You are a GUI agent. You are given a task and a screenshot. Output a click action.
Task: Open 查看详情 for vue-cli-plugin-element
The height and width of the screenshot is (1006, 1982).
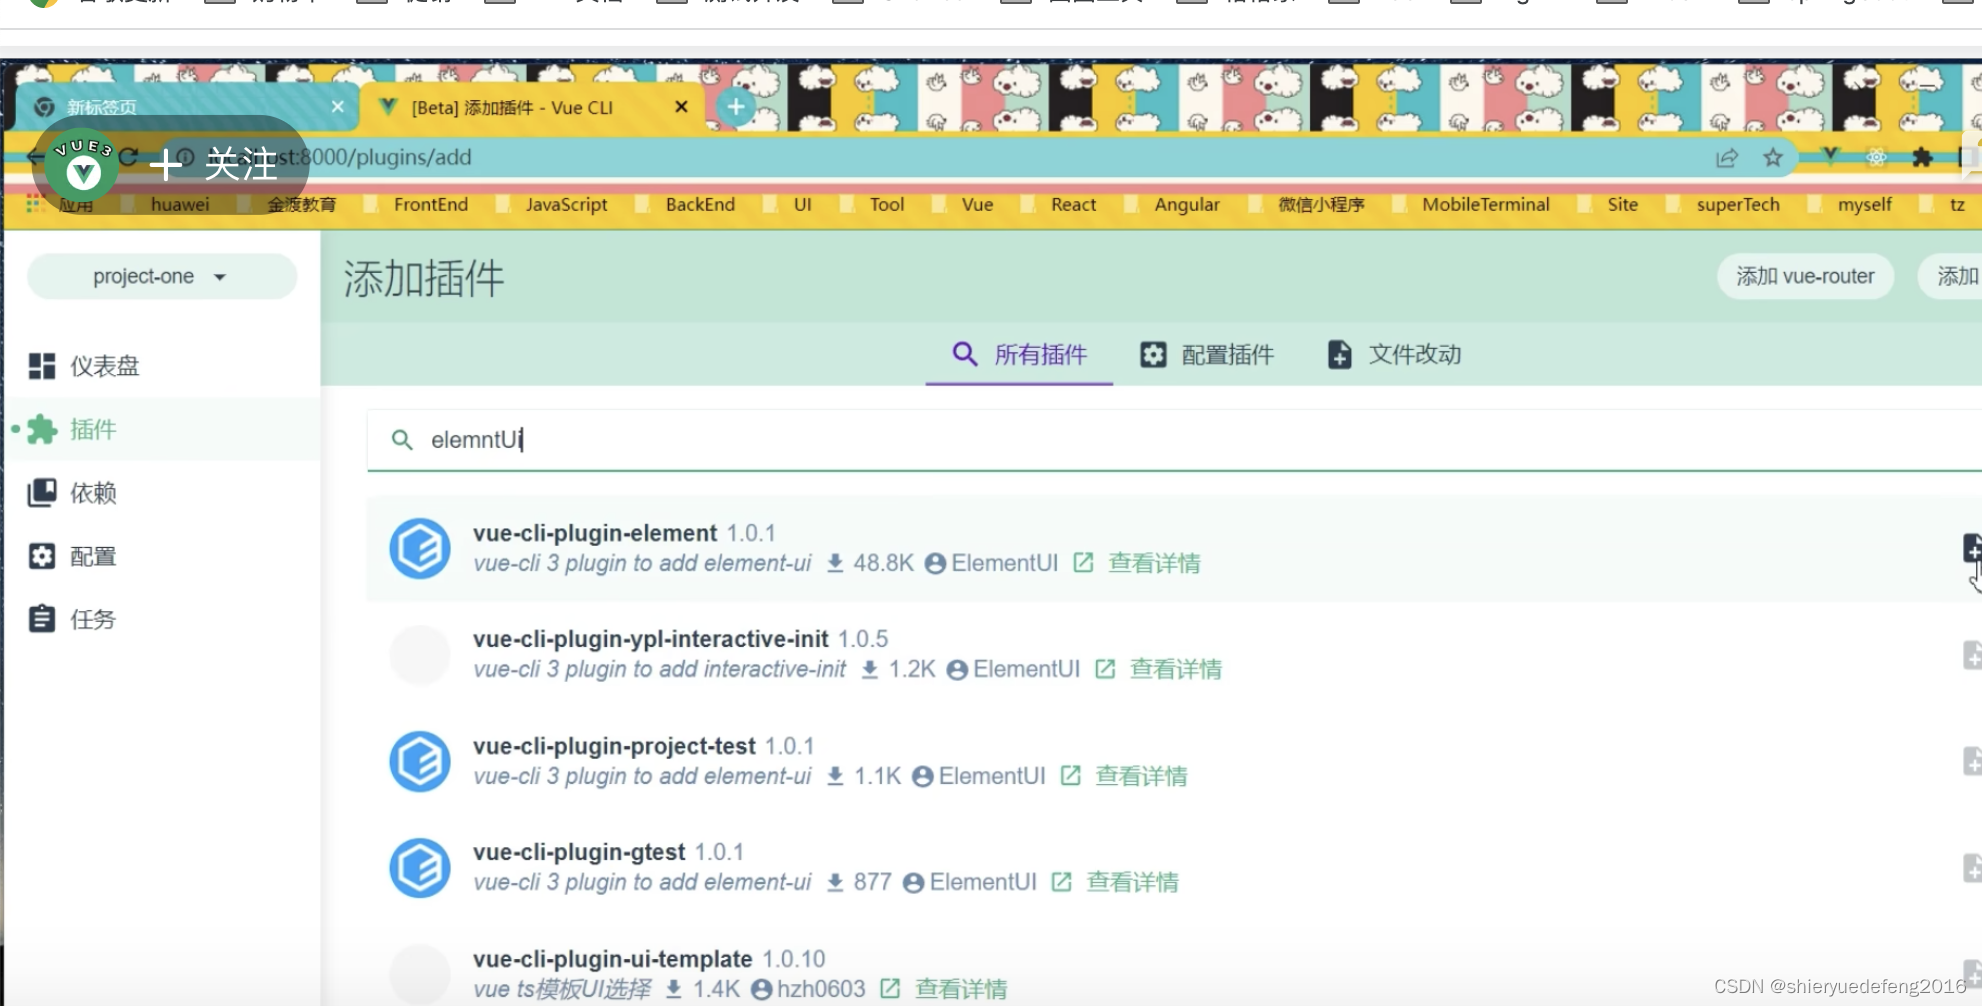[x=1153, y=562]
